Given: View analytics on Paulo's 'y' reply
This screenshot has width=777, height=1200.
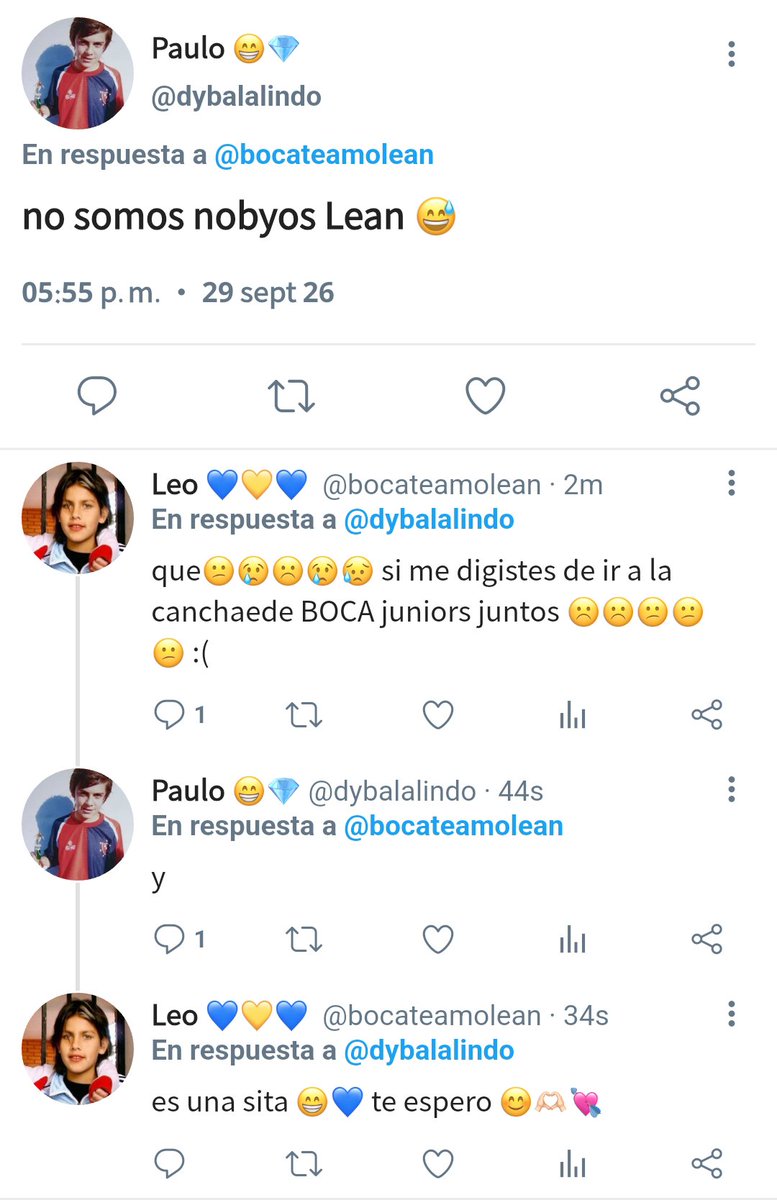Looking at the screenshot, I should click(572, 939).
